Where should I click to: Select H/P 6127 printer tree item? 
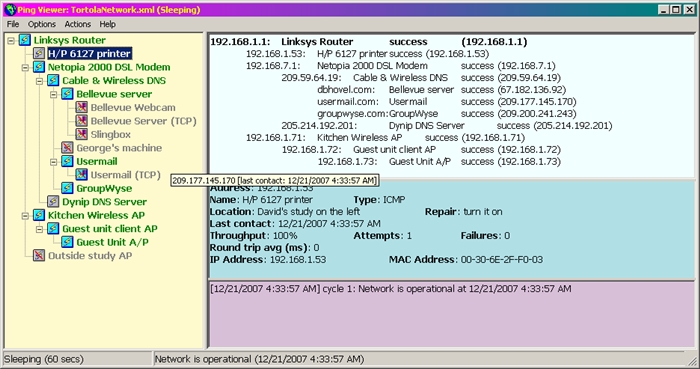coord(89,54)
